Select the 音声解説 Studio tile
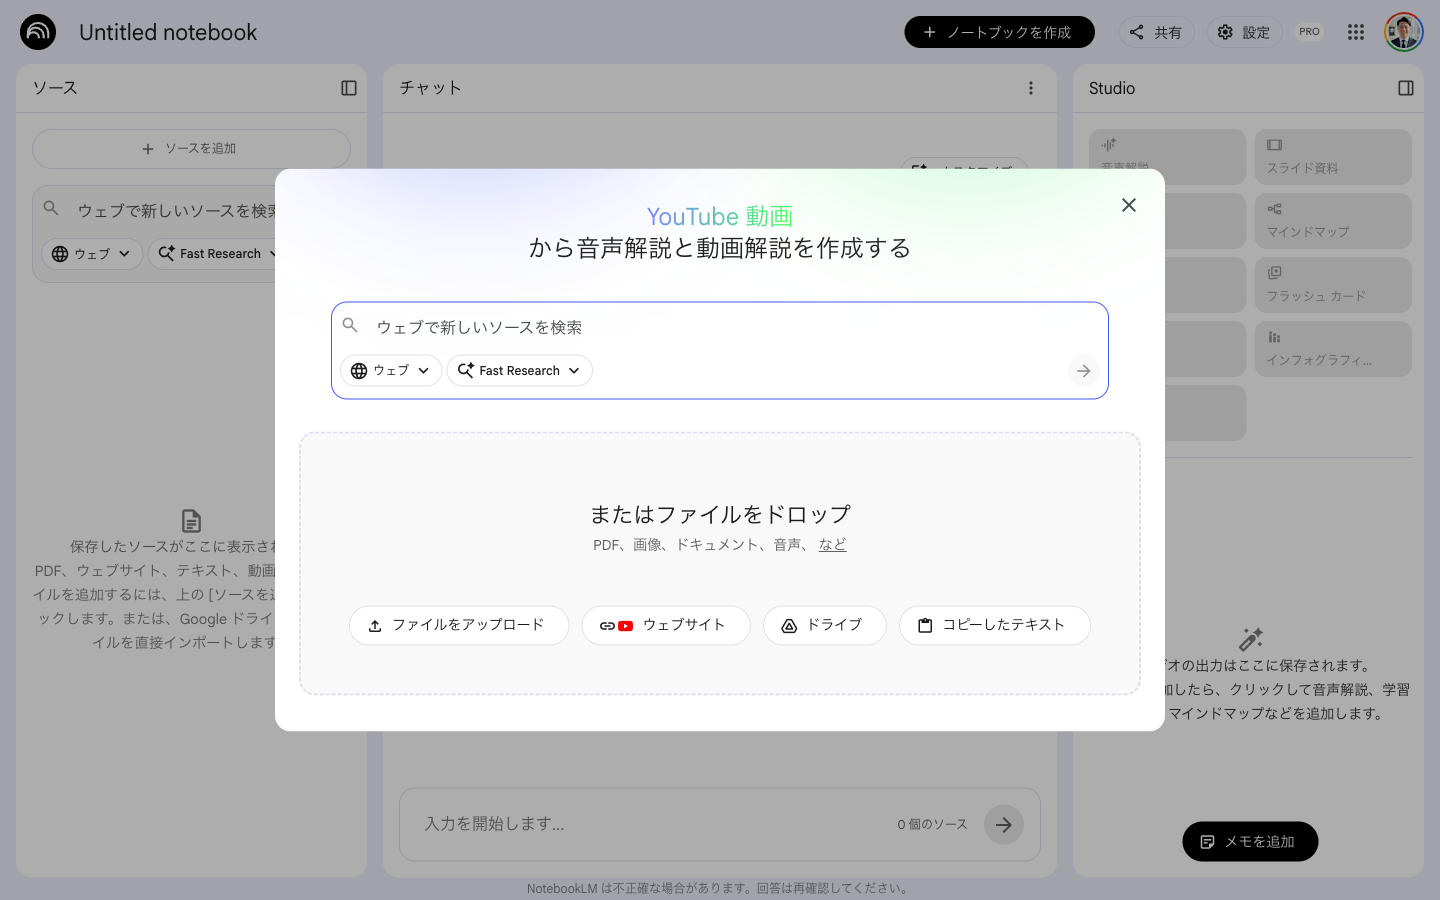The width and height of the screenshot is (1440, 900). (x=1167, y=157)
